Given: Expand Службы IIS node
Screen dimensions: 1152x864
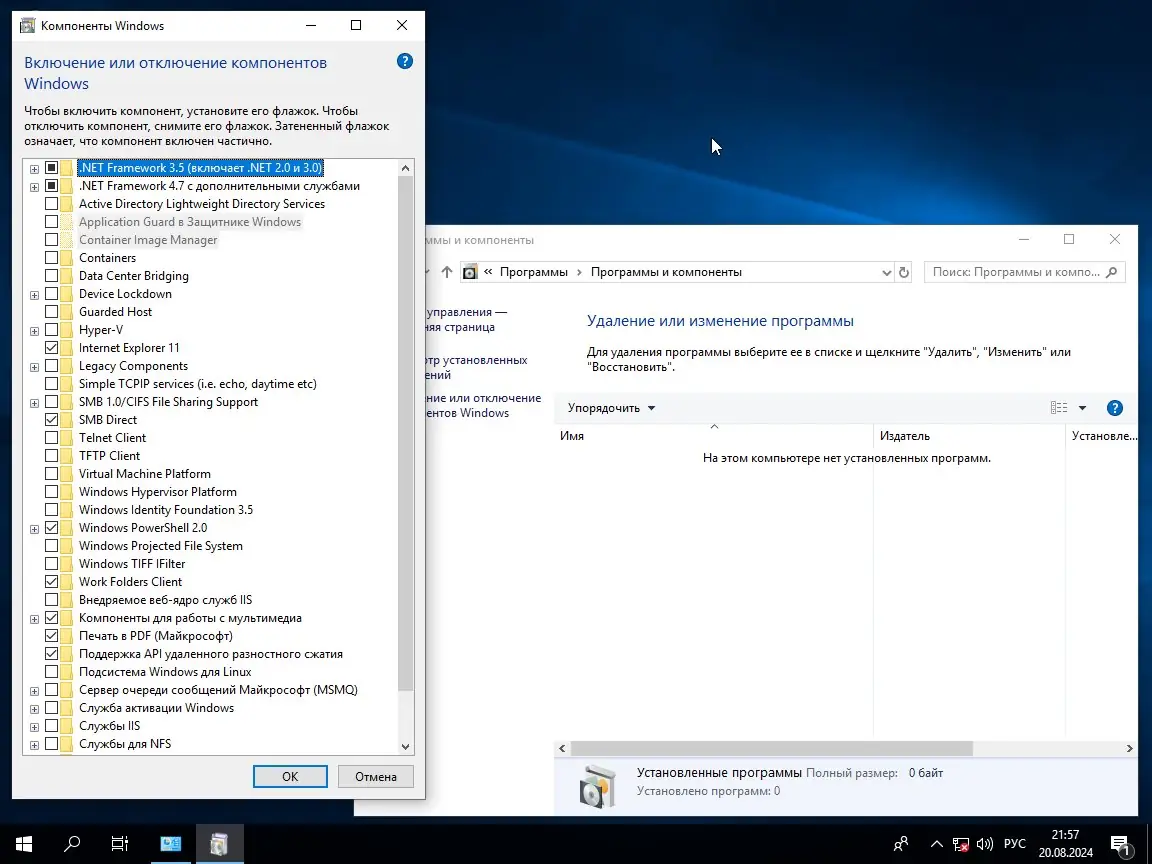Looking at the screenshot, I should click(35, 727).
